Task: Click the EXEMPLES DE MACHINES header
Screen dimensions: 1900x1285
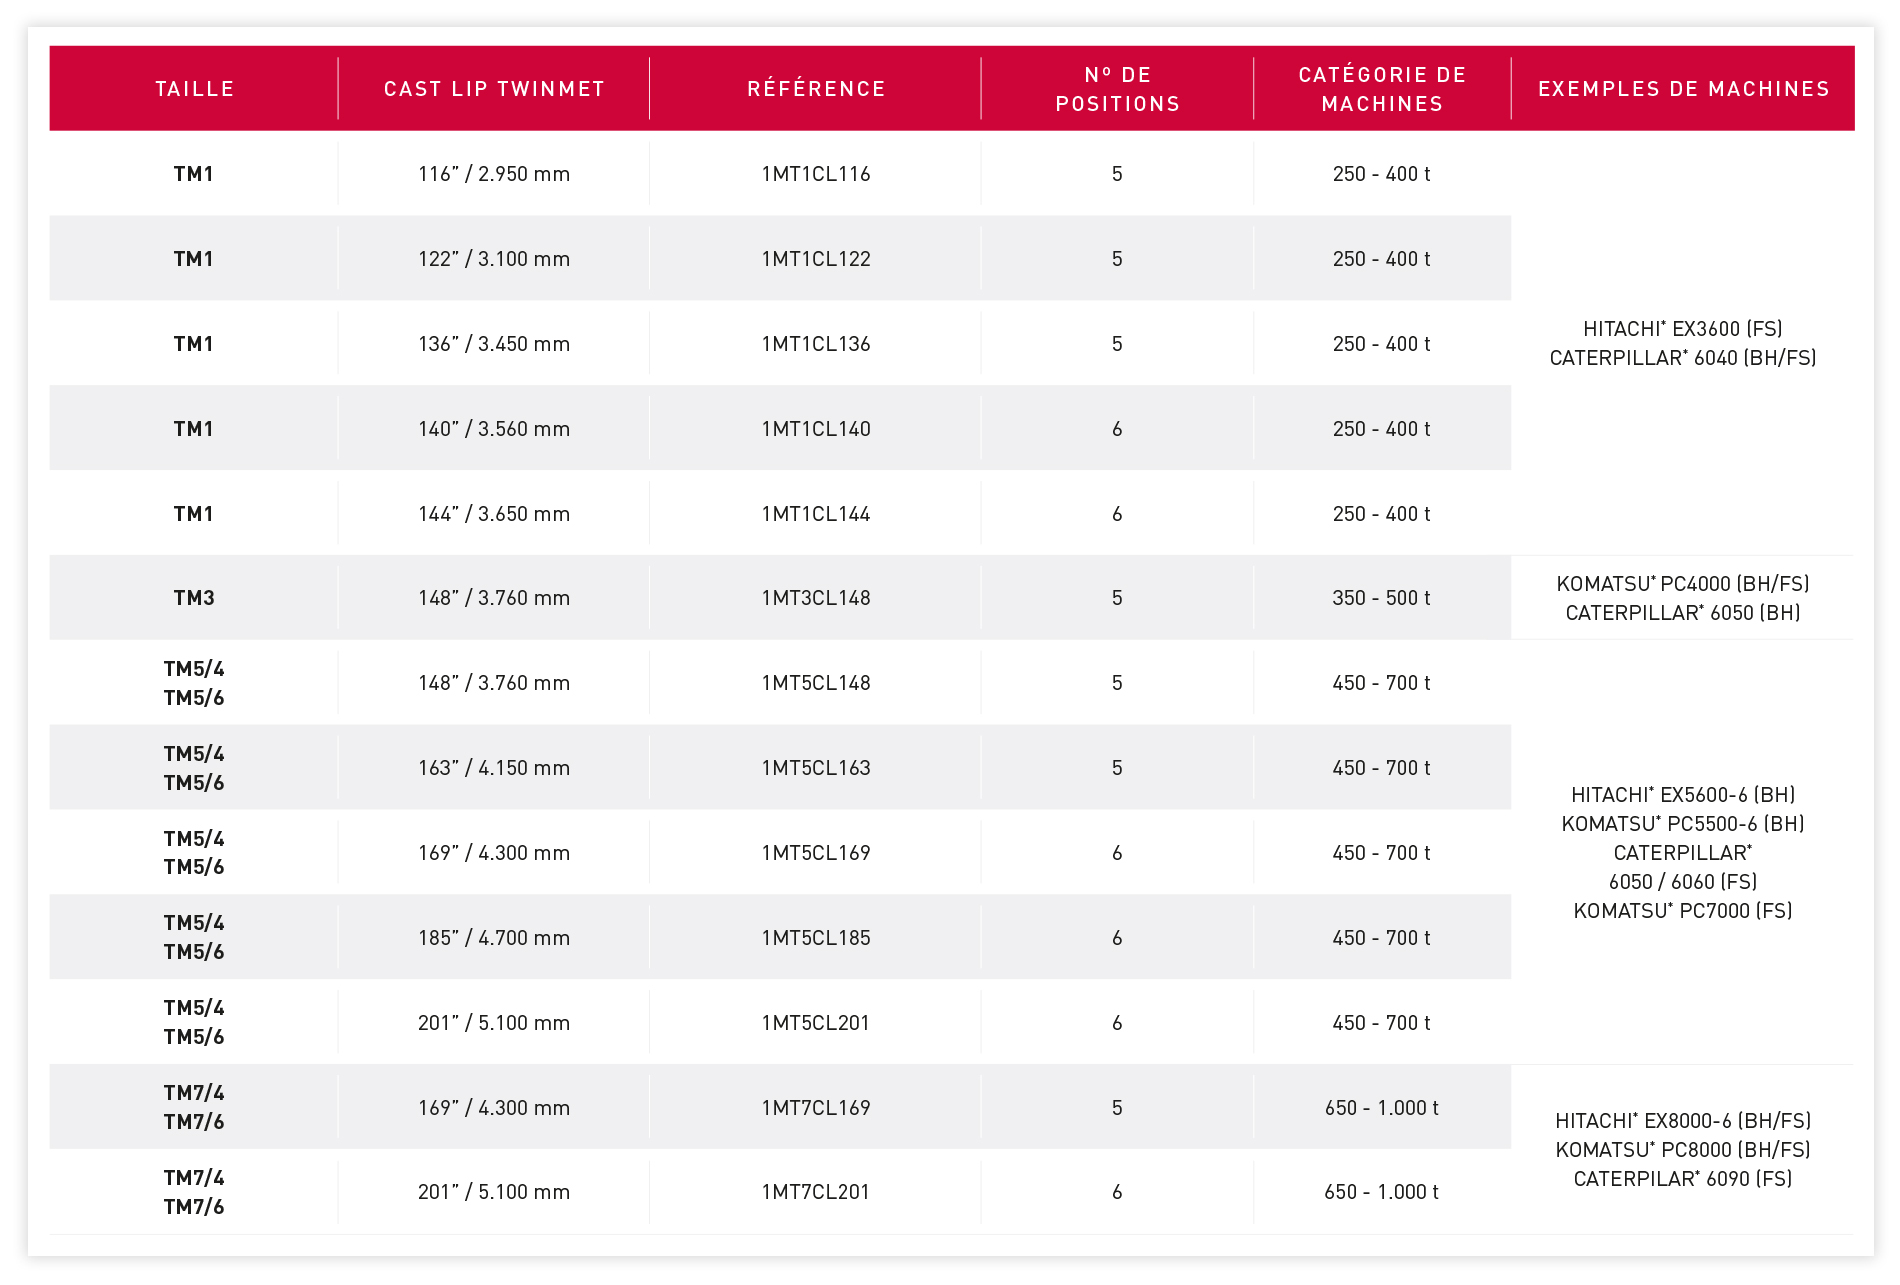Action: pos(1683,89)
